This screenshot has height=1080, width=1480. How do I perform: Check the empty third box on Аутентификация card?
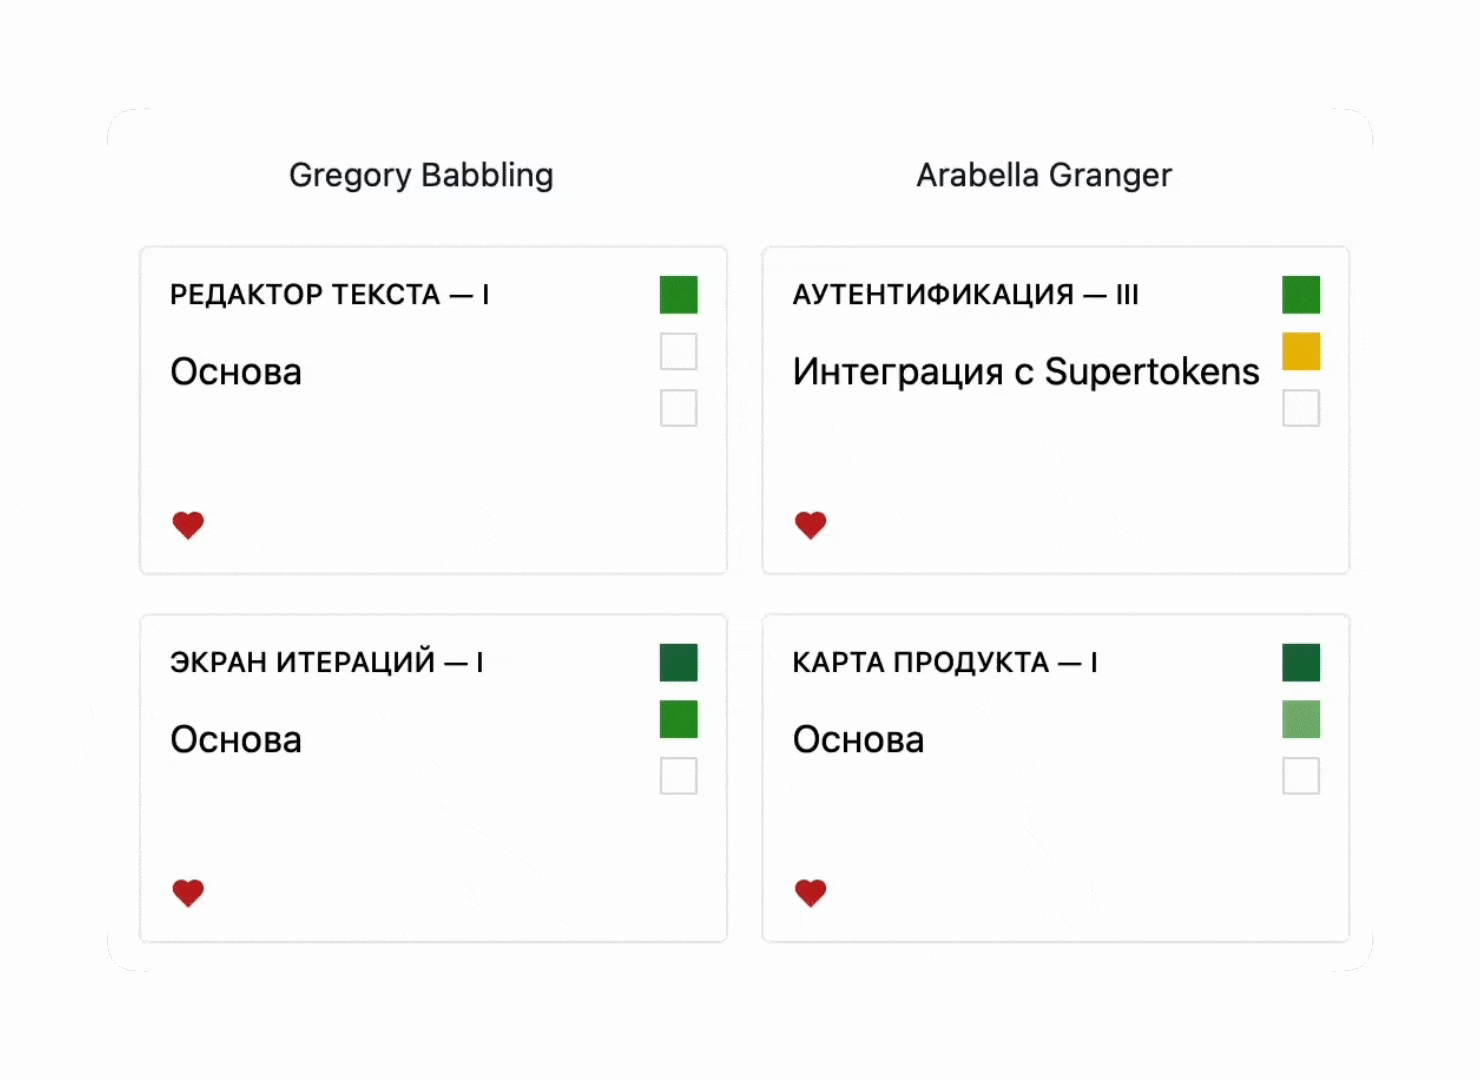(1301, 408)
